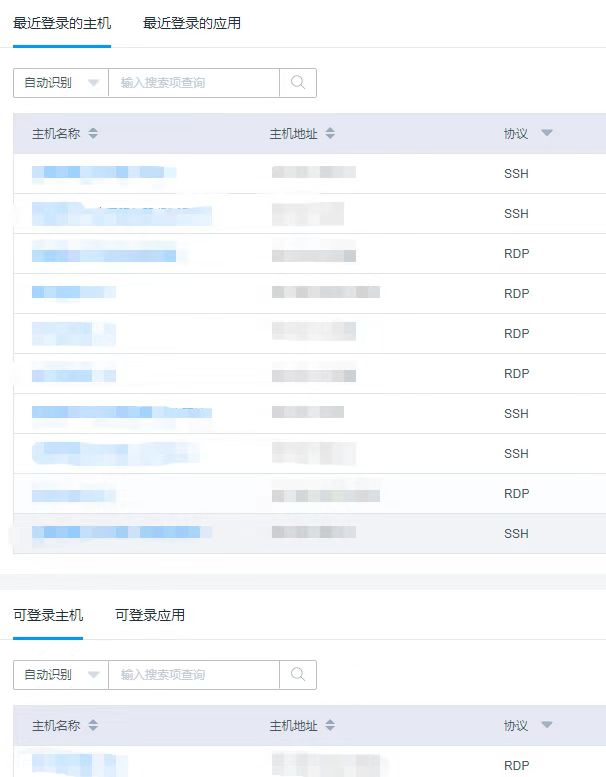Open blurred host name link in first row
This screenshot has width=606, height=777.
pos(104,172)
